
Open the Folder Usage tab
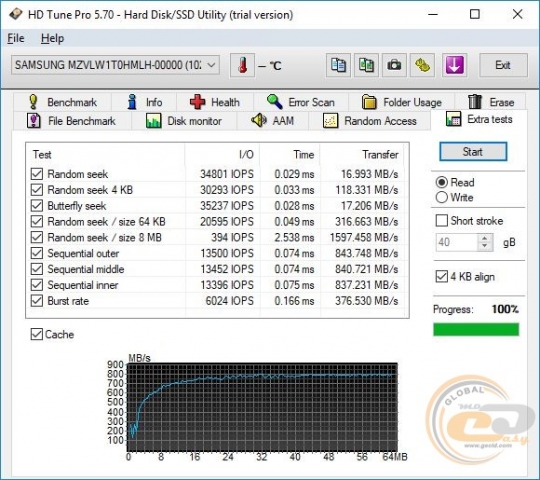tap(402, 102)
